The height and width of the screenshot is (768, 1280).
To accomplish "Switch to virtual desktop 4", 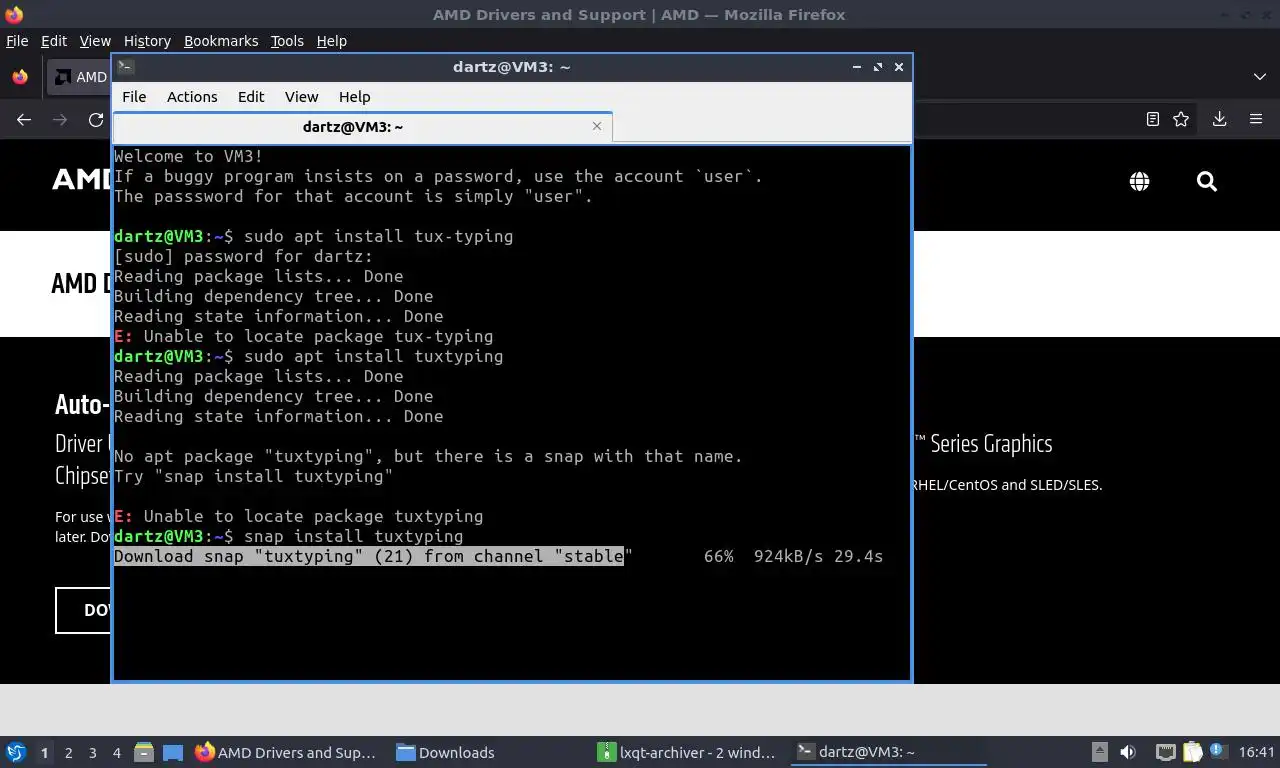I will pos(116,753).
